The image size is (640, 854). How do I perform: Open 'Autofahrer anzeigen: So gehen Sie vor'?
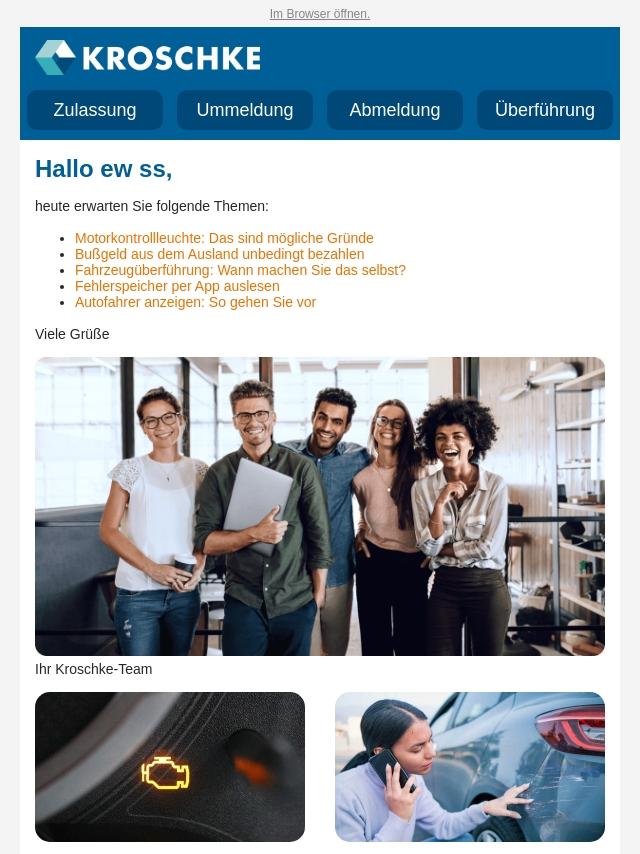click(195, 302)
